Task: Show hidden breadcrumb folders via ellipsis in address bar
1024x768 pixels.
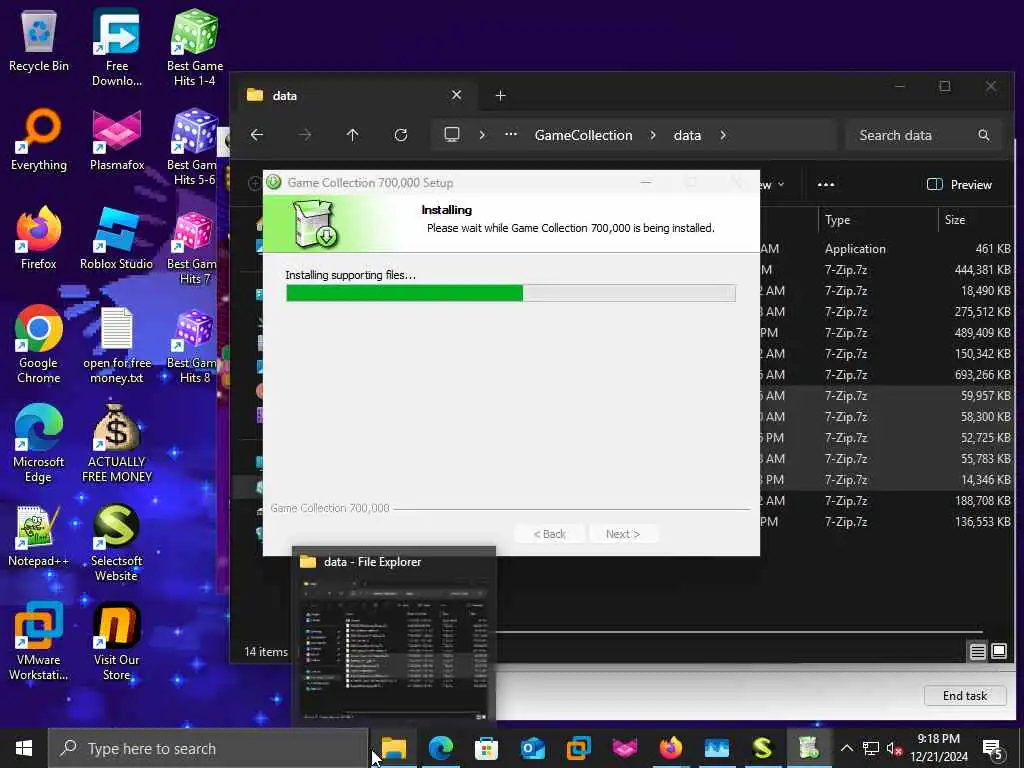Action: [x=511, y=135]
